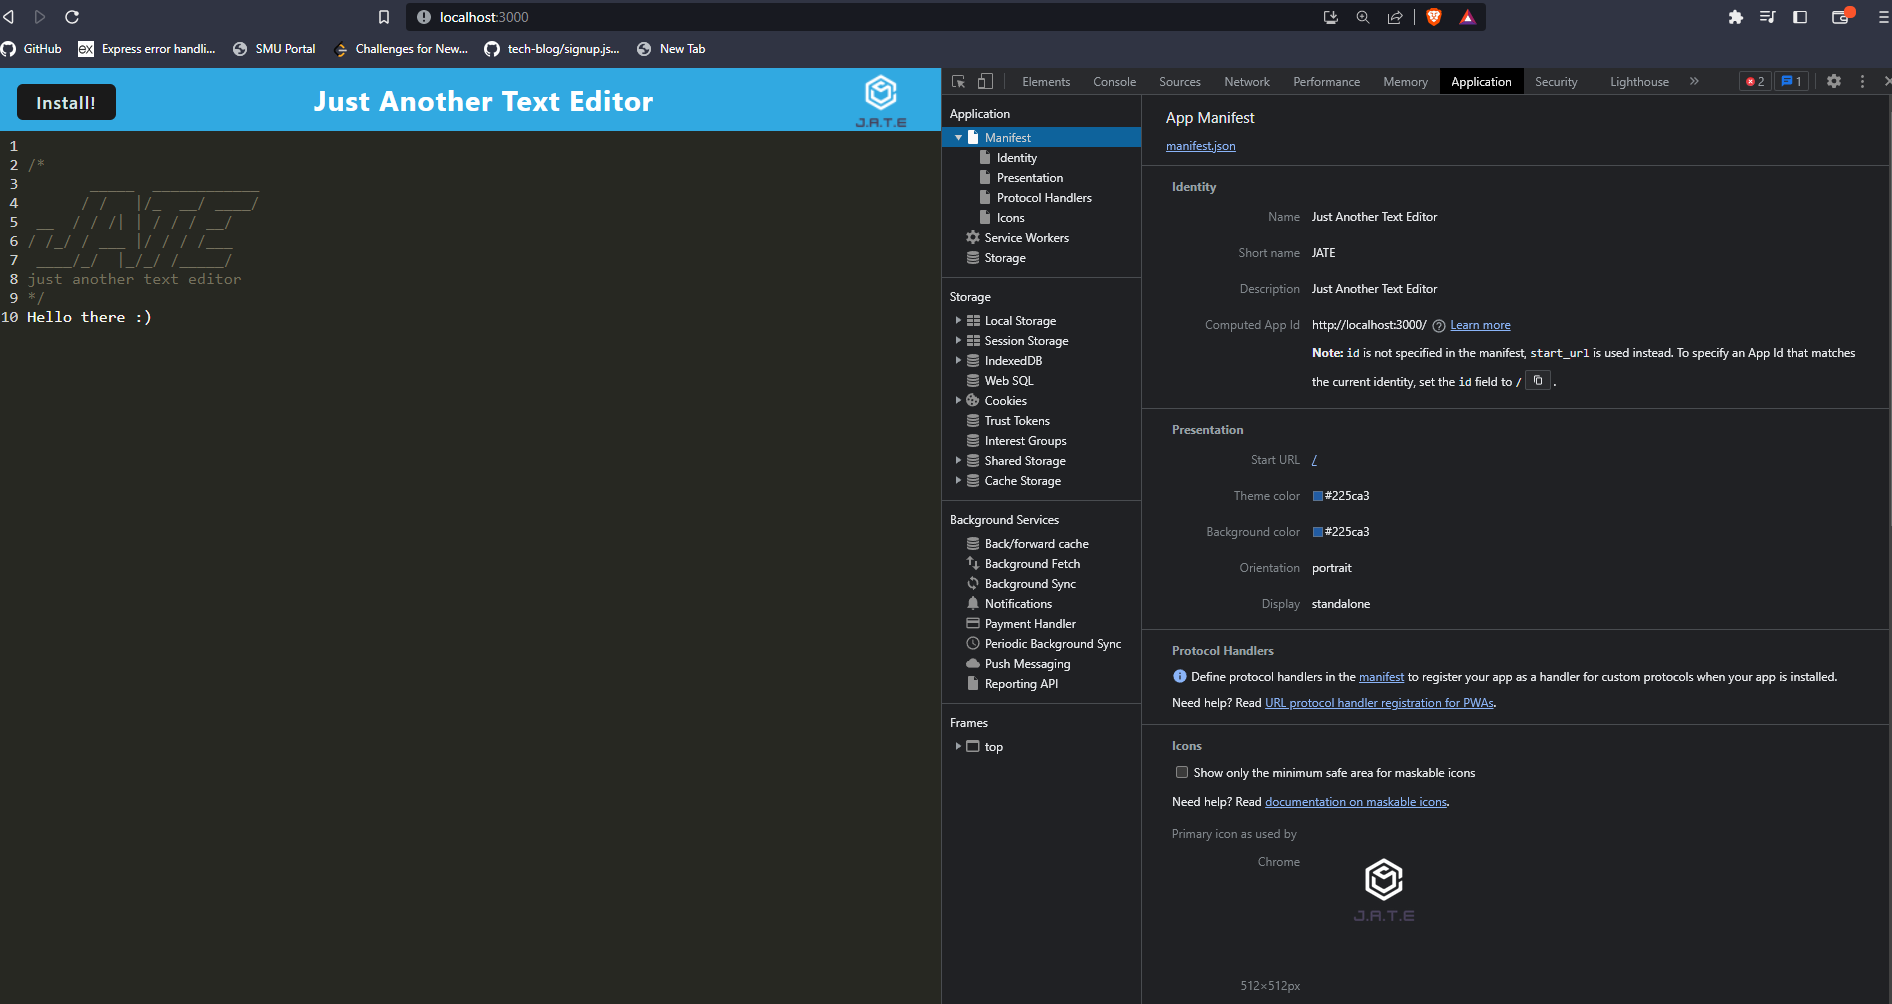Open the browser extensions puzzle icon

1737,17
